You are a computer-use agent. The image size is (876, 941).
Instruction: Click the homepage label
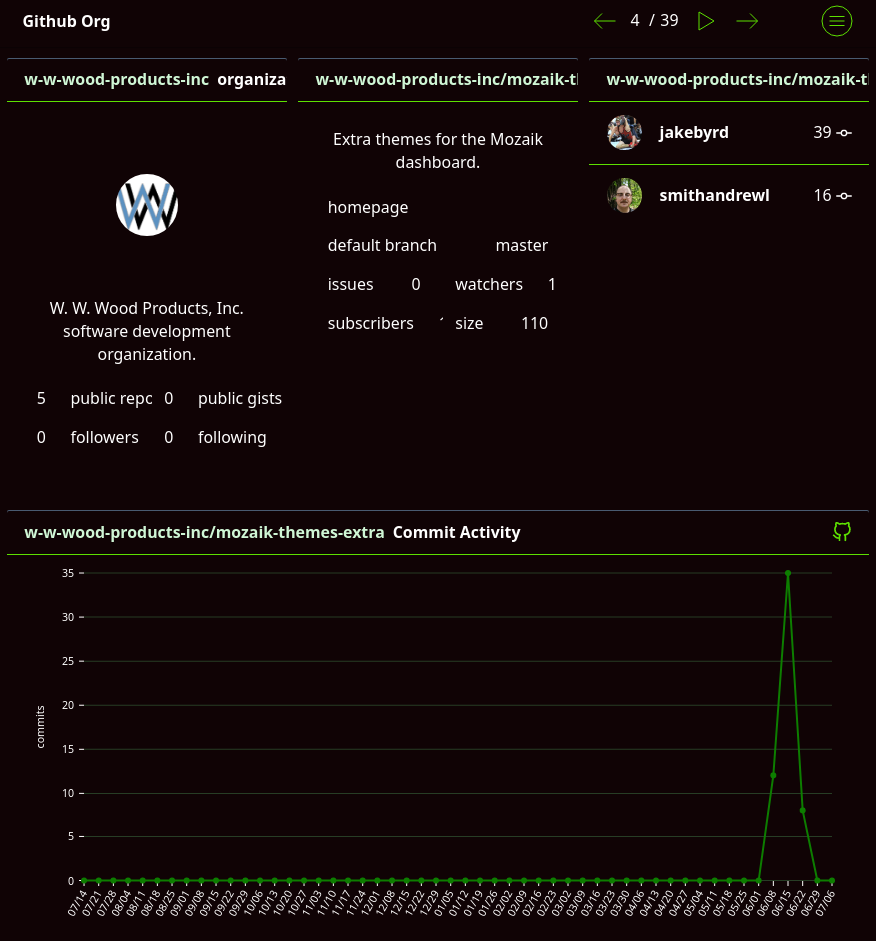pyautogui.click(x=368, y=208)
